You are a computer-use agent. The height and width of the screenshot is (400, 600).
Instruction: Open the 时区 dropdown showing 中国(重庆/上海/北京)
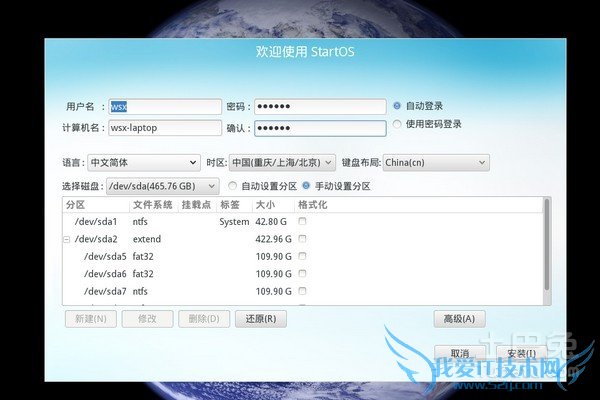point(282,163)
